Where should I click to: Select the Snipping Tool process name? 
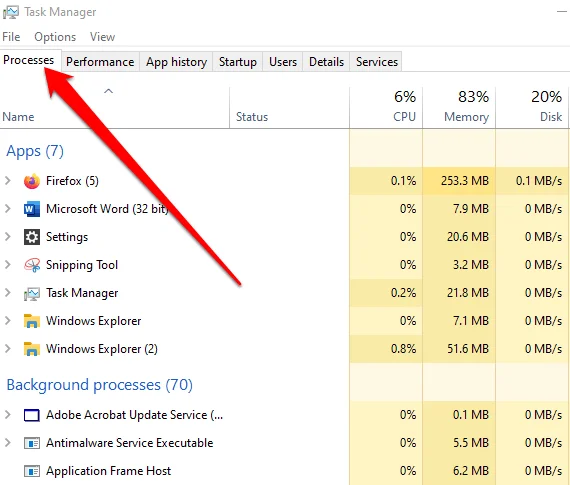[82, 265]
